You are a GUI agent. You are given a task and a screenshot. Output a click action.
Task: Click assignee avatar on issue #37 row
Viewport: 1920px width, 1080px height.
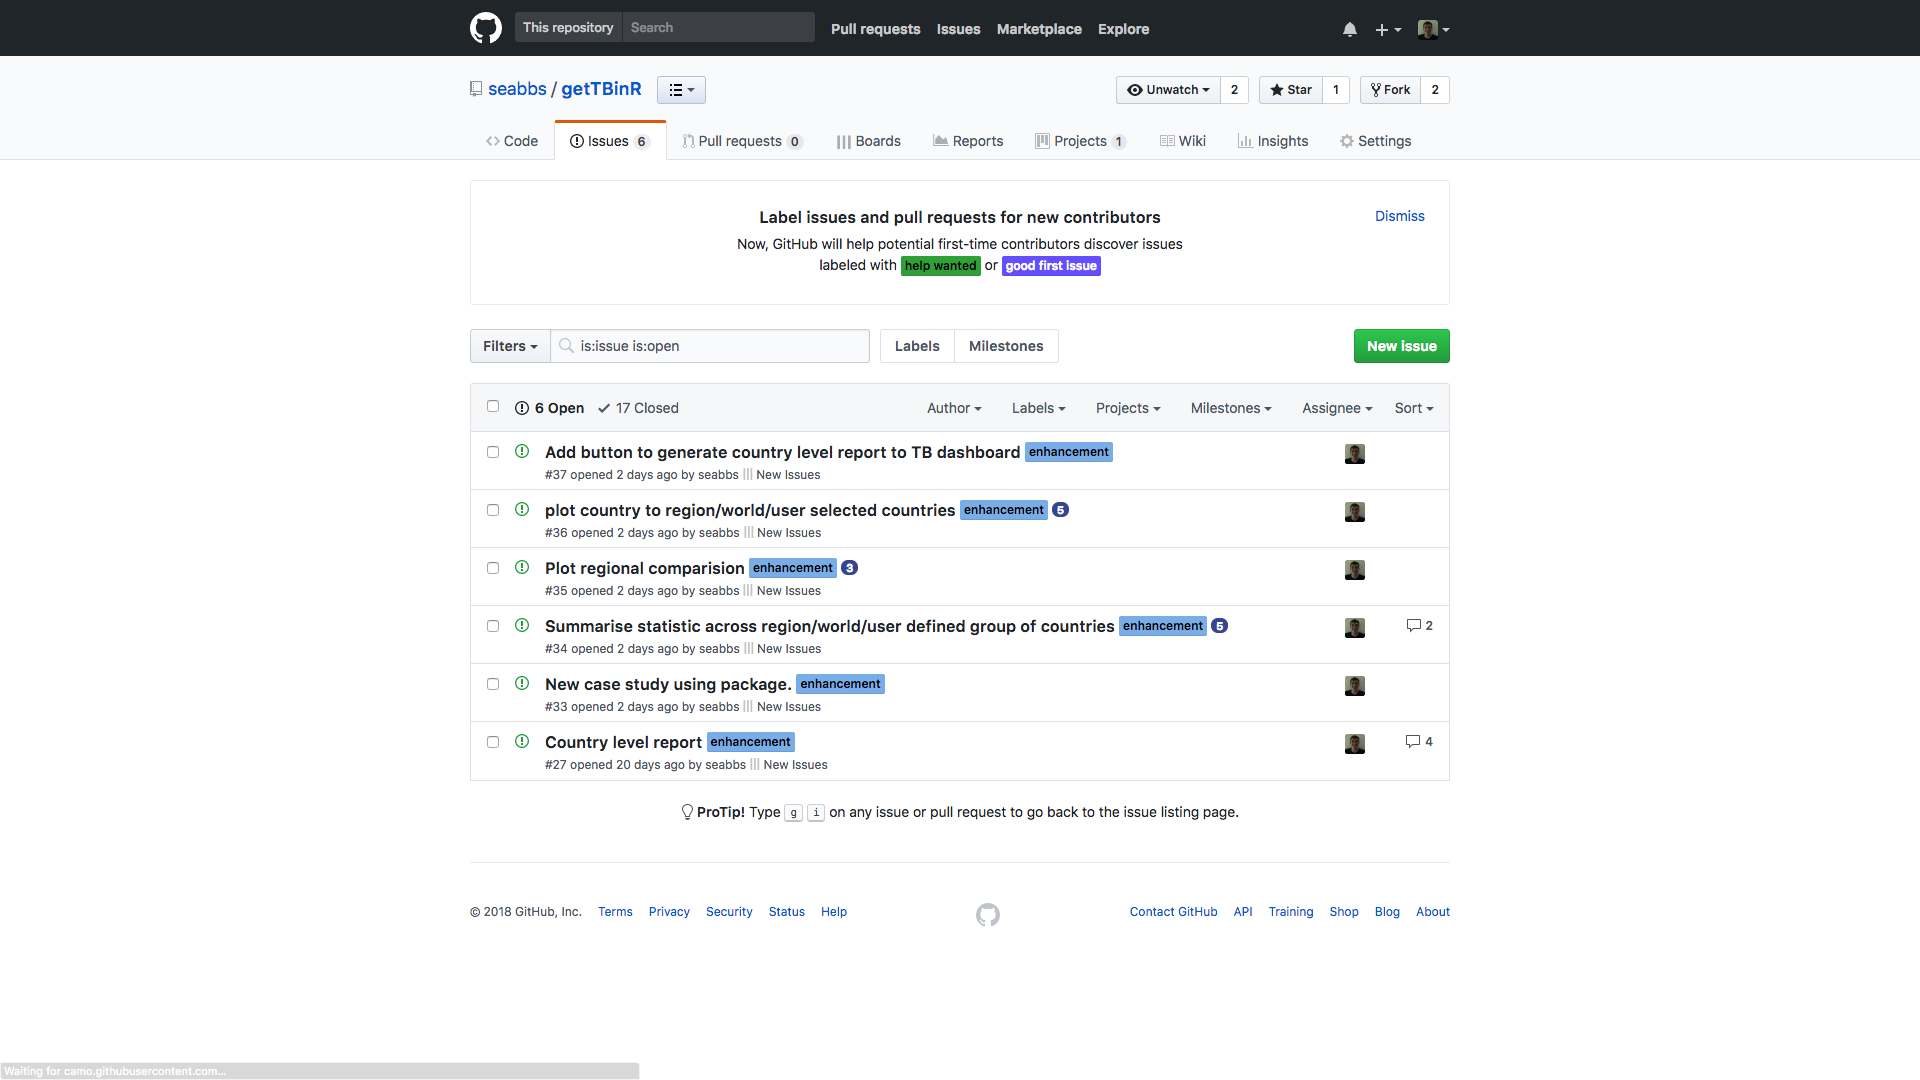click(x=1355, y=454)
